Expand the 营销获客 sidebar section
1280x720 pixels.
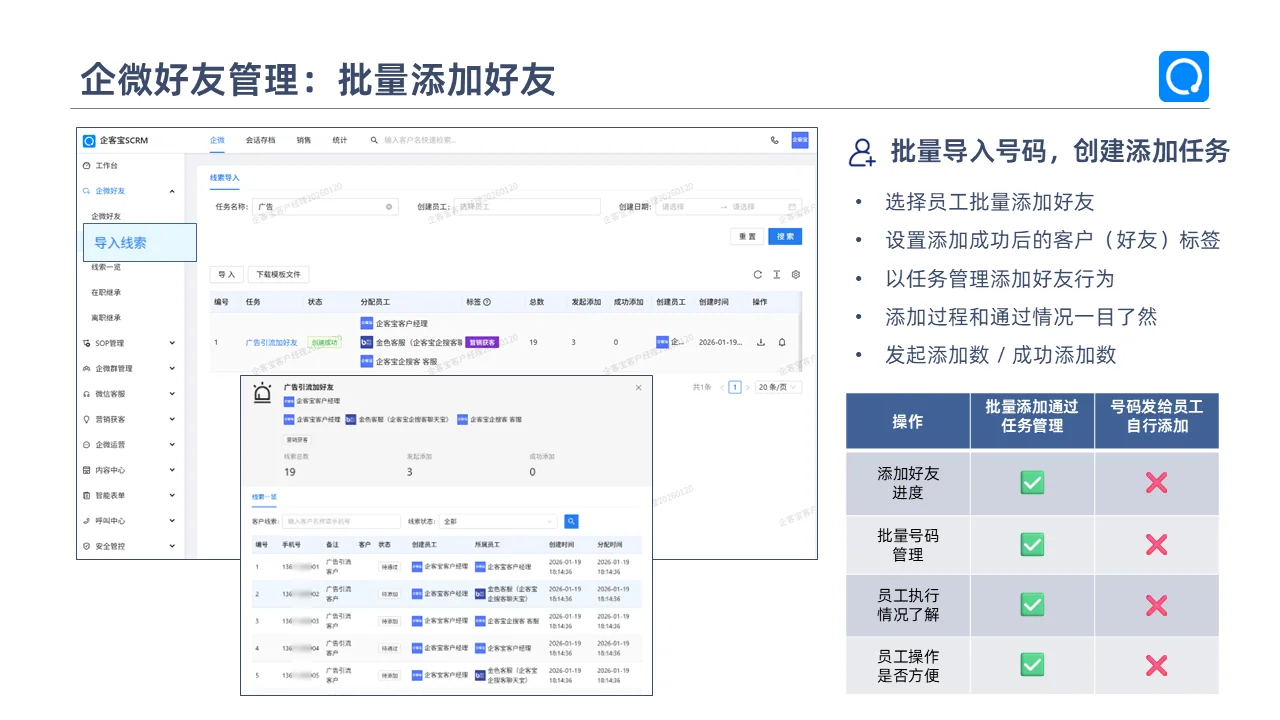click(172, 420)
